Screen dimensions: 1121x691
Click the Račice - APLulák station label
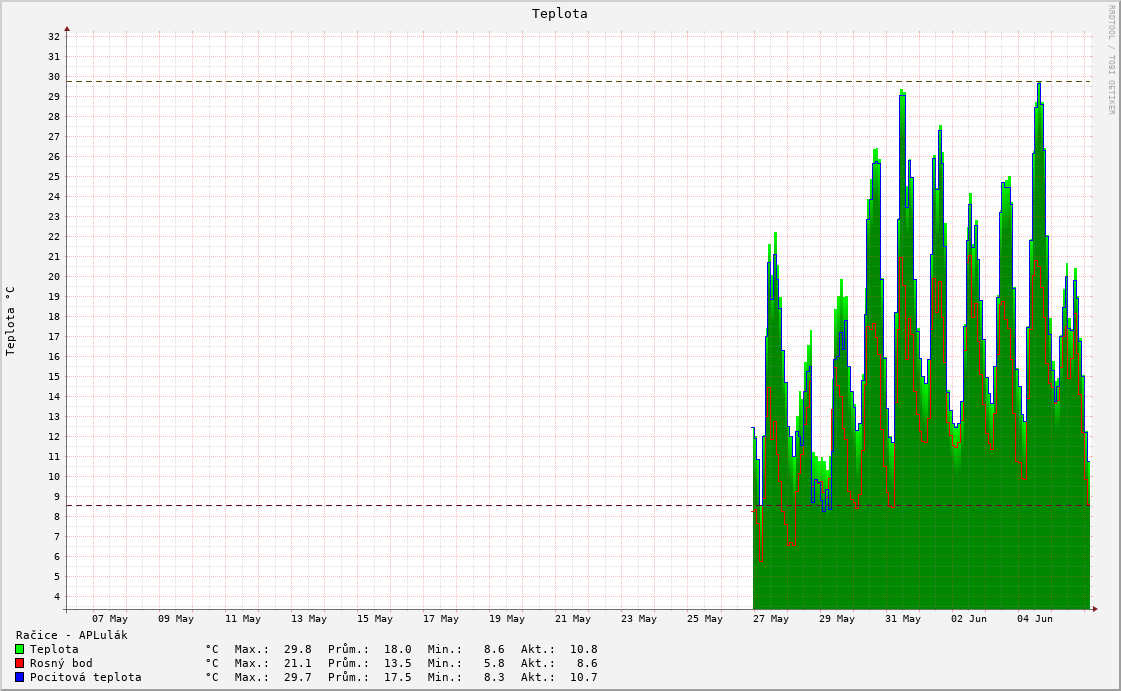click(x=71, y=635)
